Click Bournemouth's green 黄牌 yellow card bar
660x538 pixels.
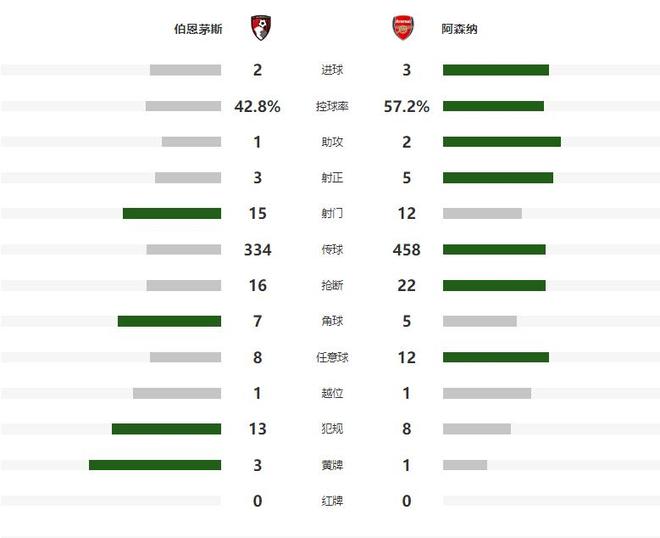[155, 465]
